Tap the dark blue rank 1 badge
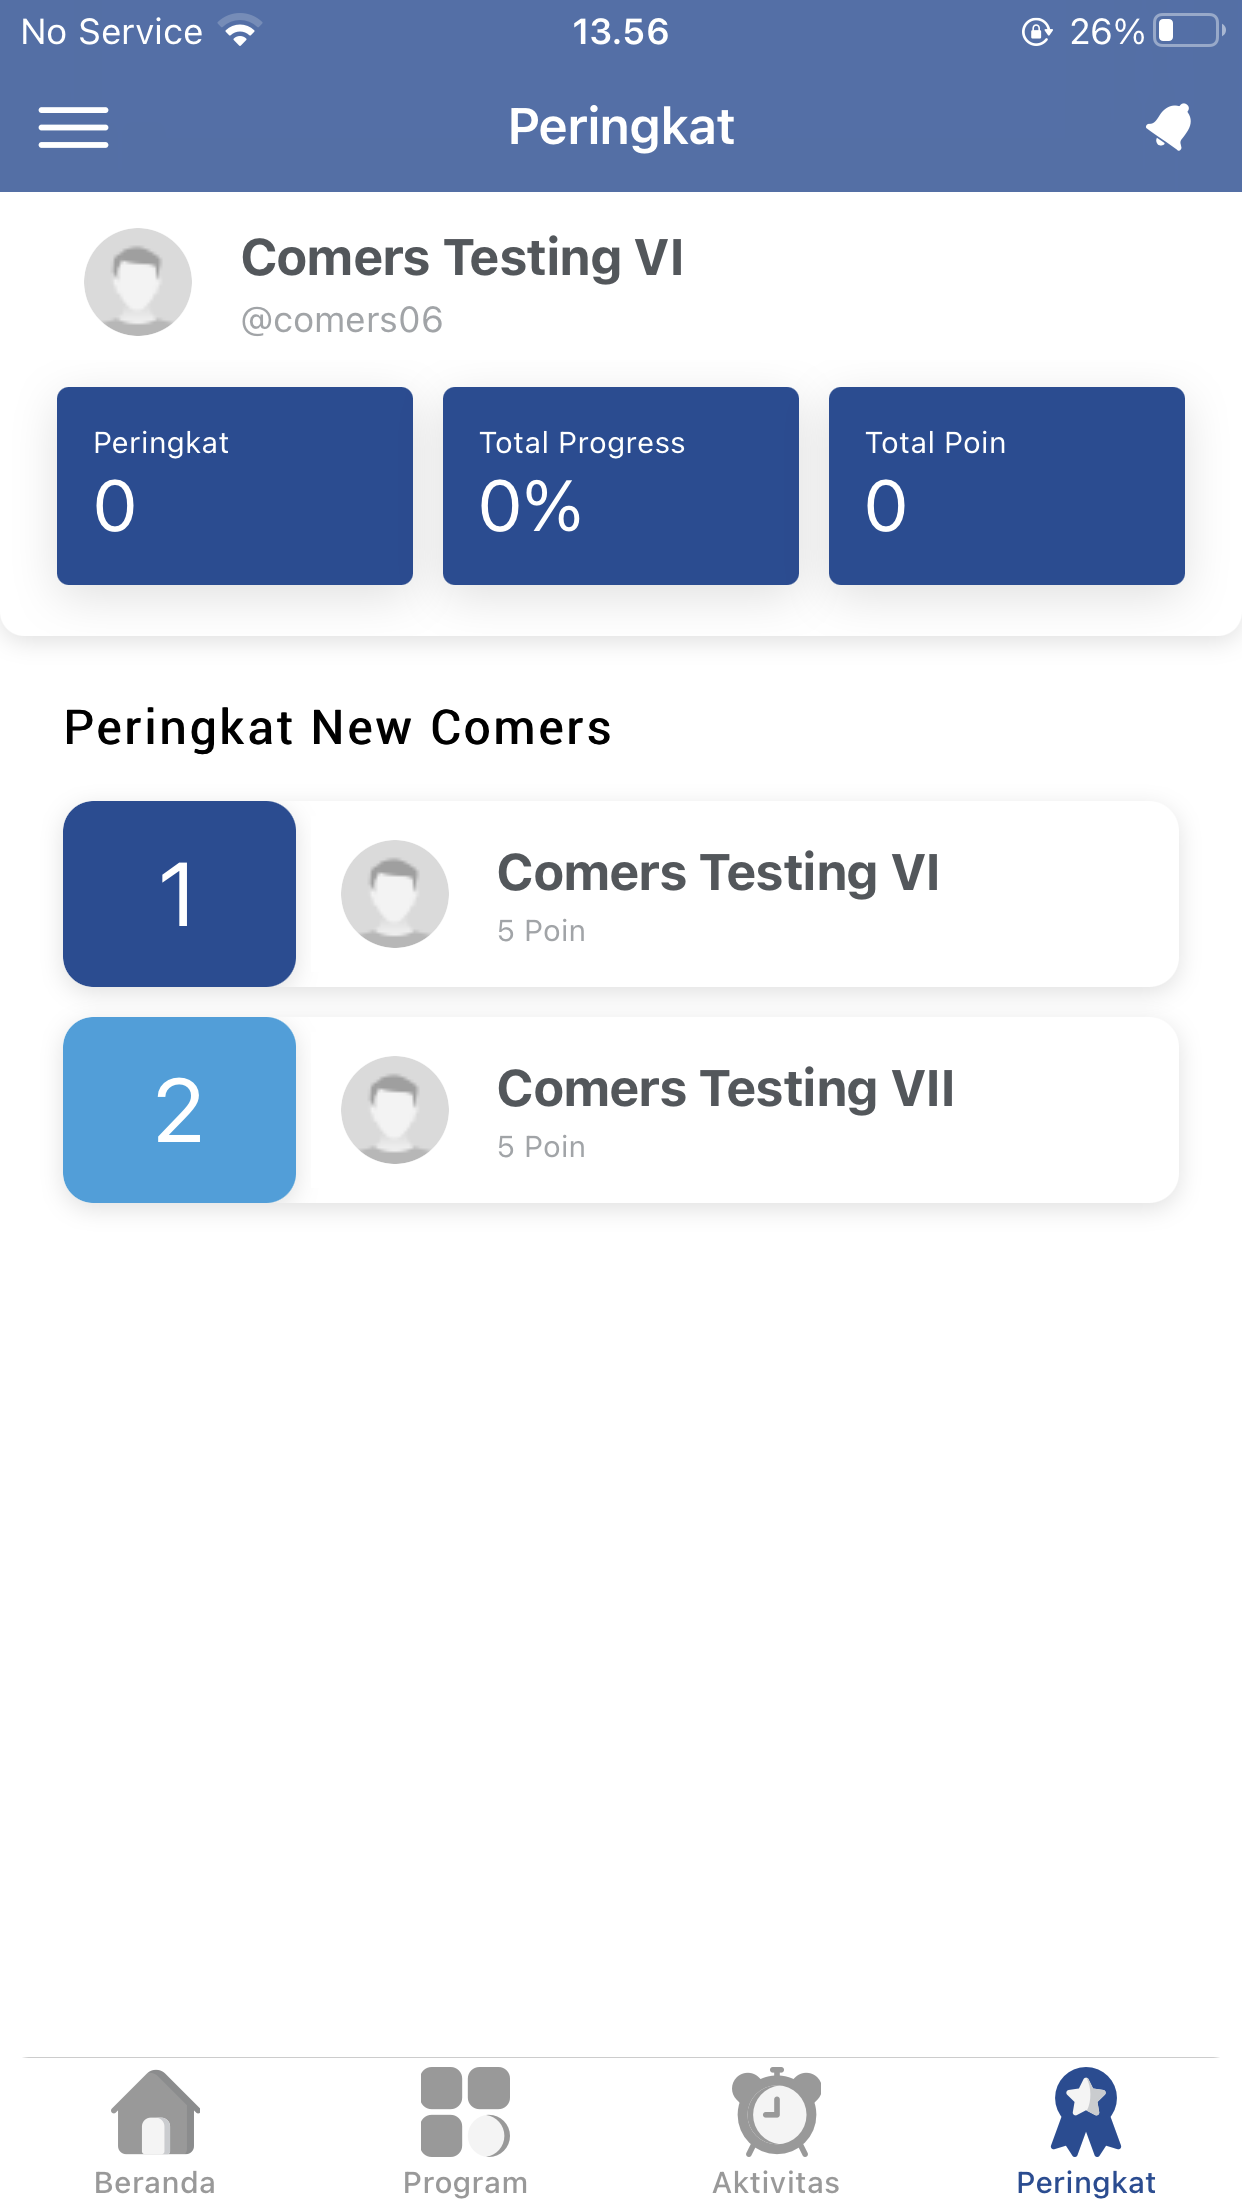This screenshot has width=1242, height=2208. click(179, 894)
